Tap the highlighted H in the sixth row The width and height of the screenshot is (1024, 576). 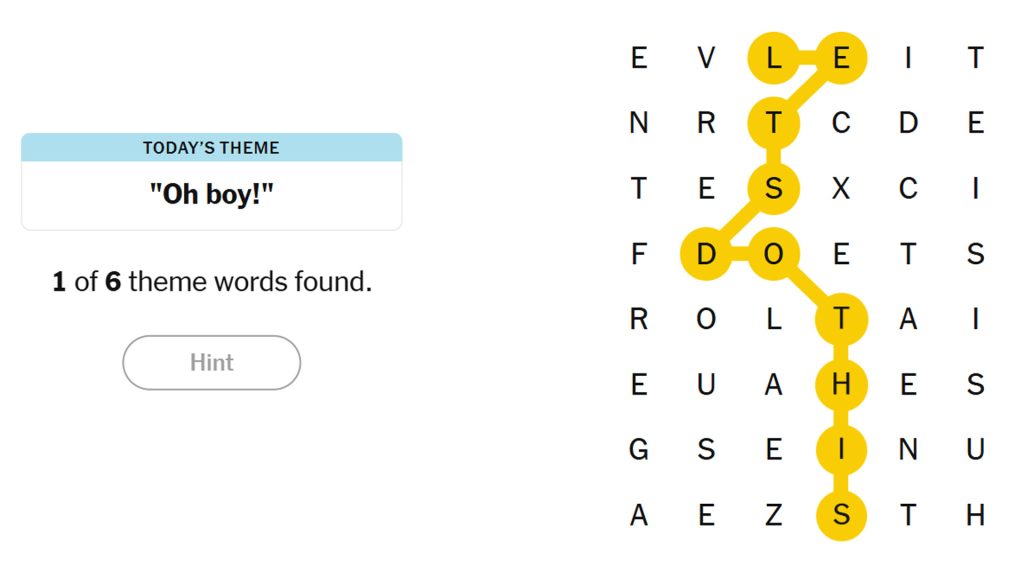841,384
